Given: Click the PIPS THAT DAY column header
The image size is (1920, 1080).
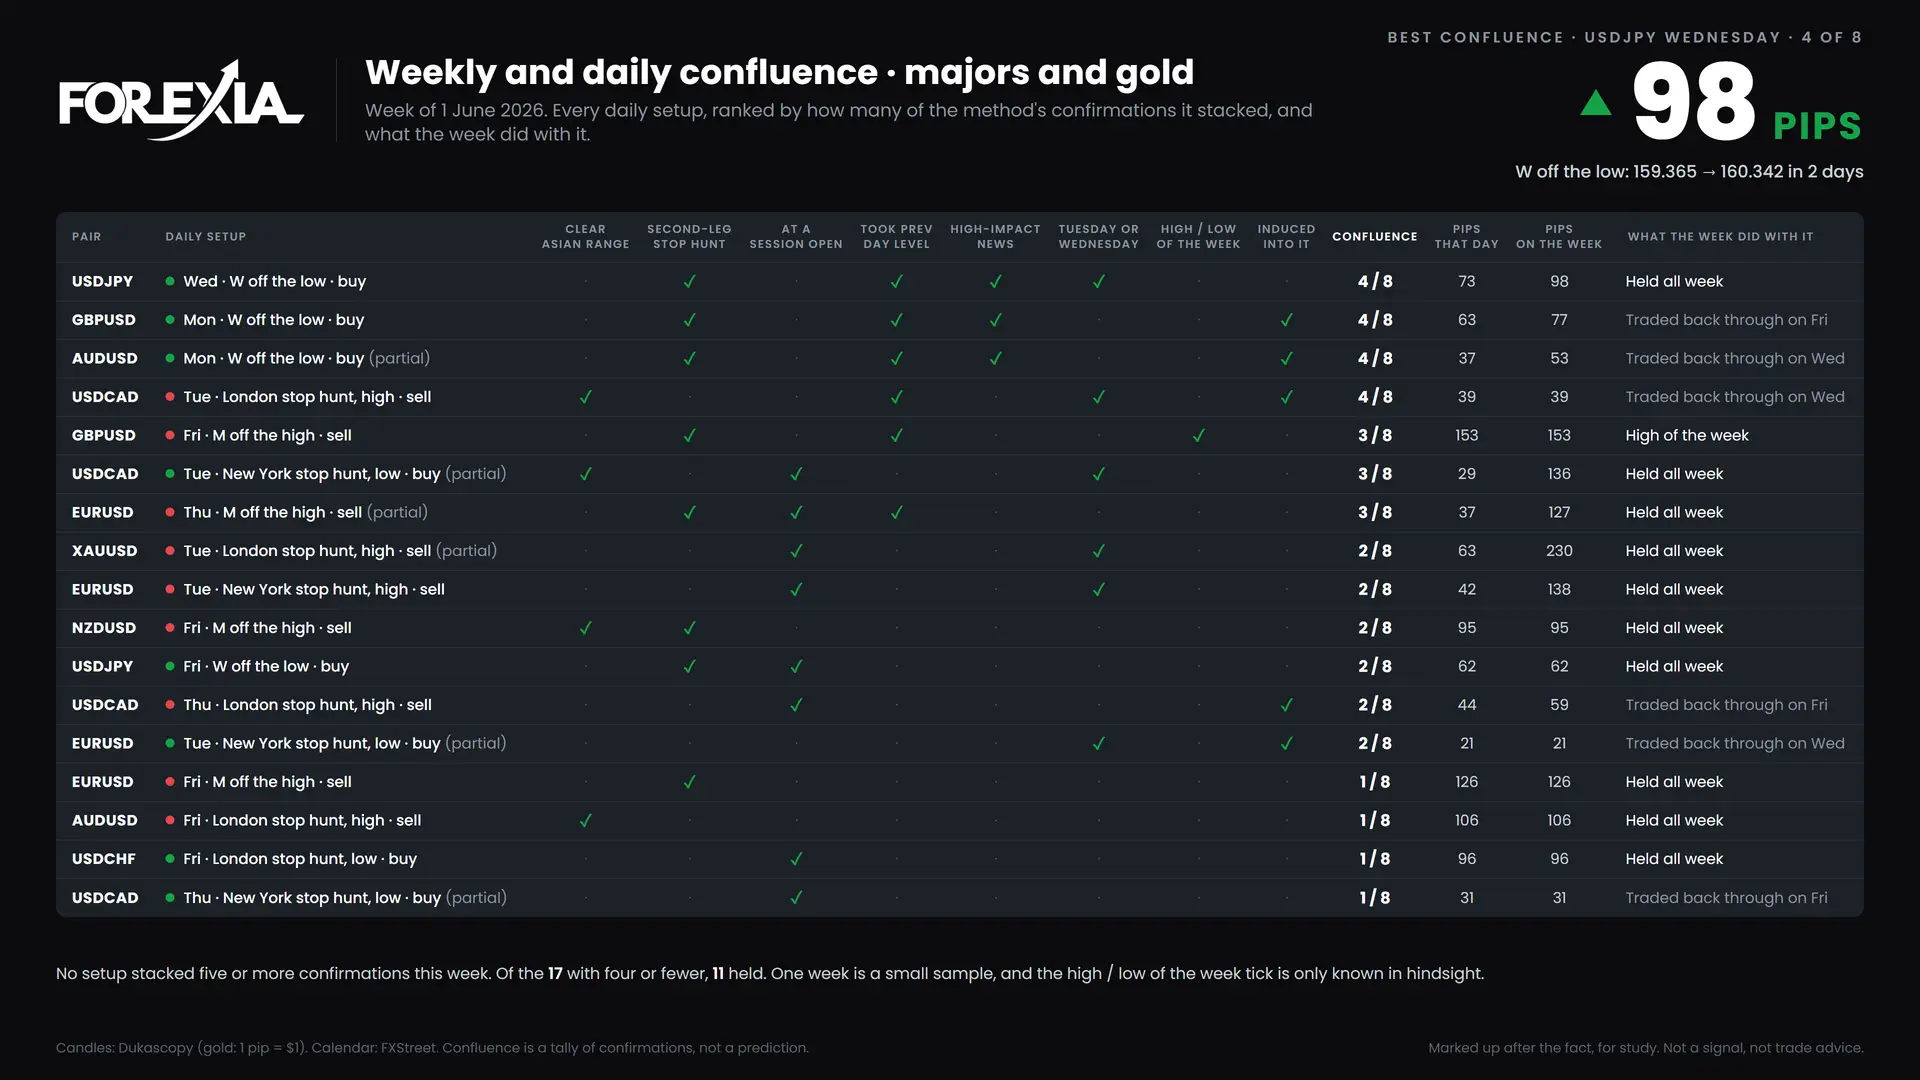Looking at the screenshot, I should coord(1466,237).
